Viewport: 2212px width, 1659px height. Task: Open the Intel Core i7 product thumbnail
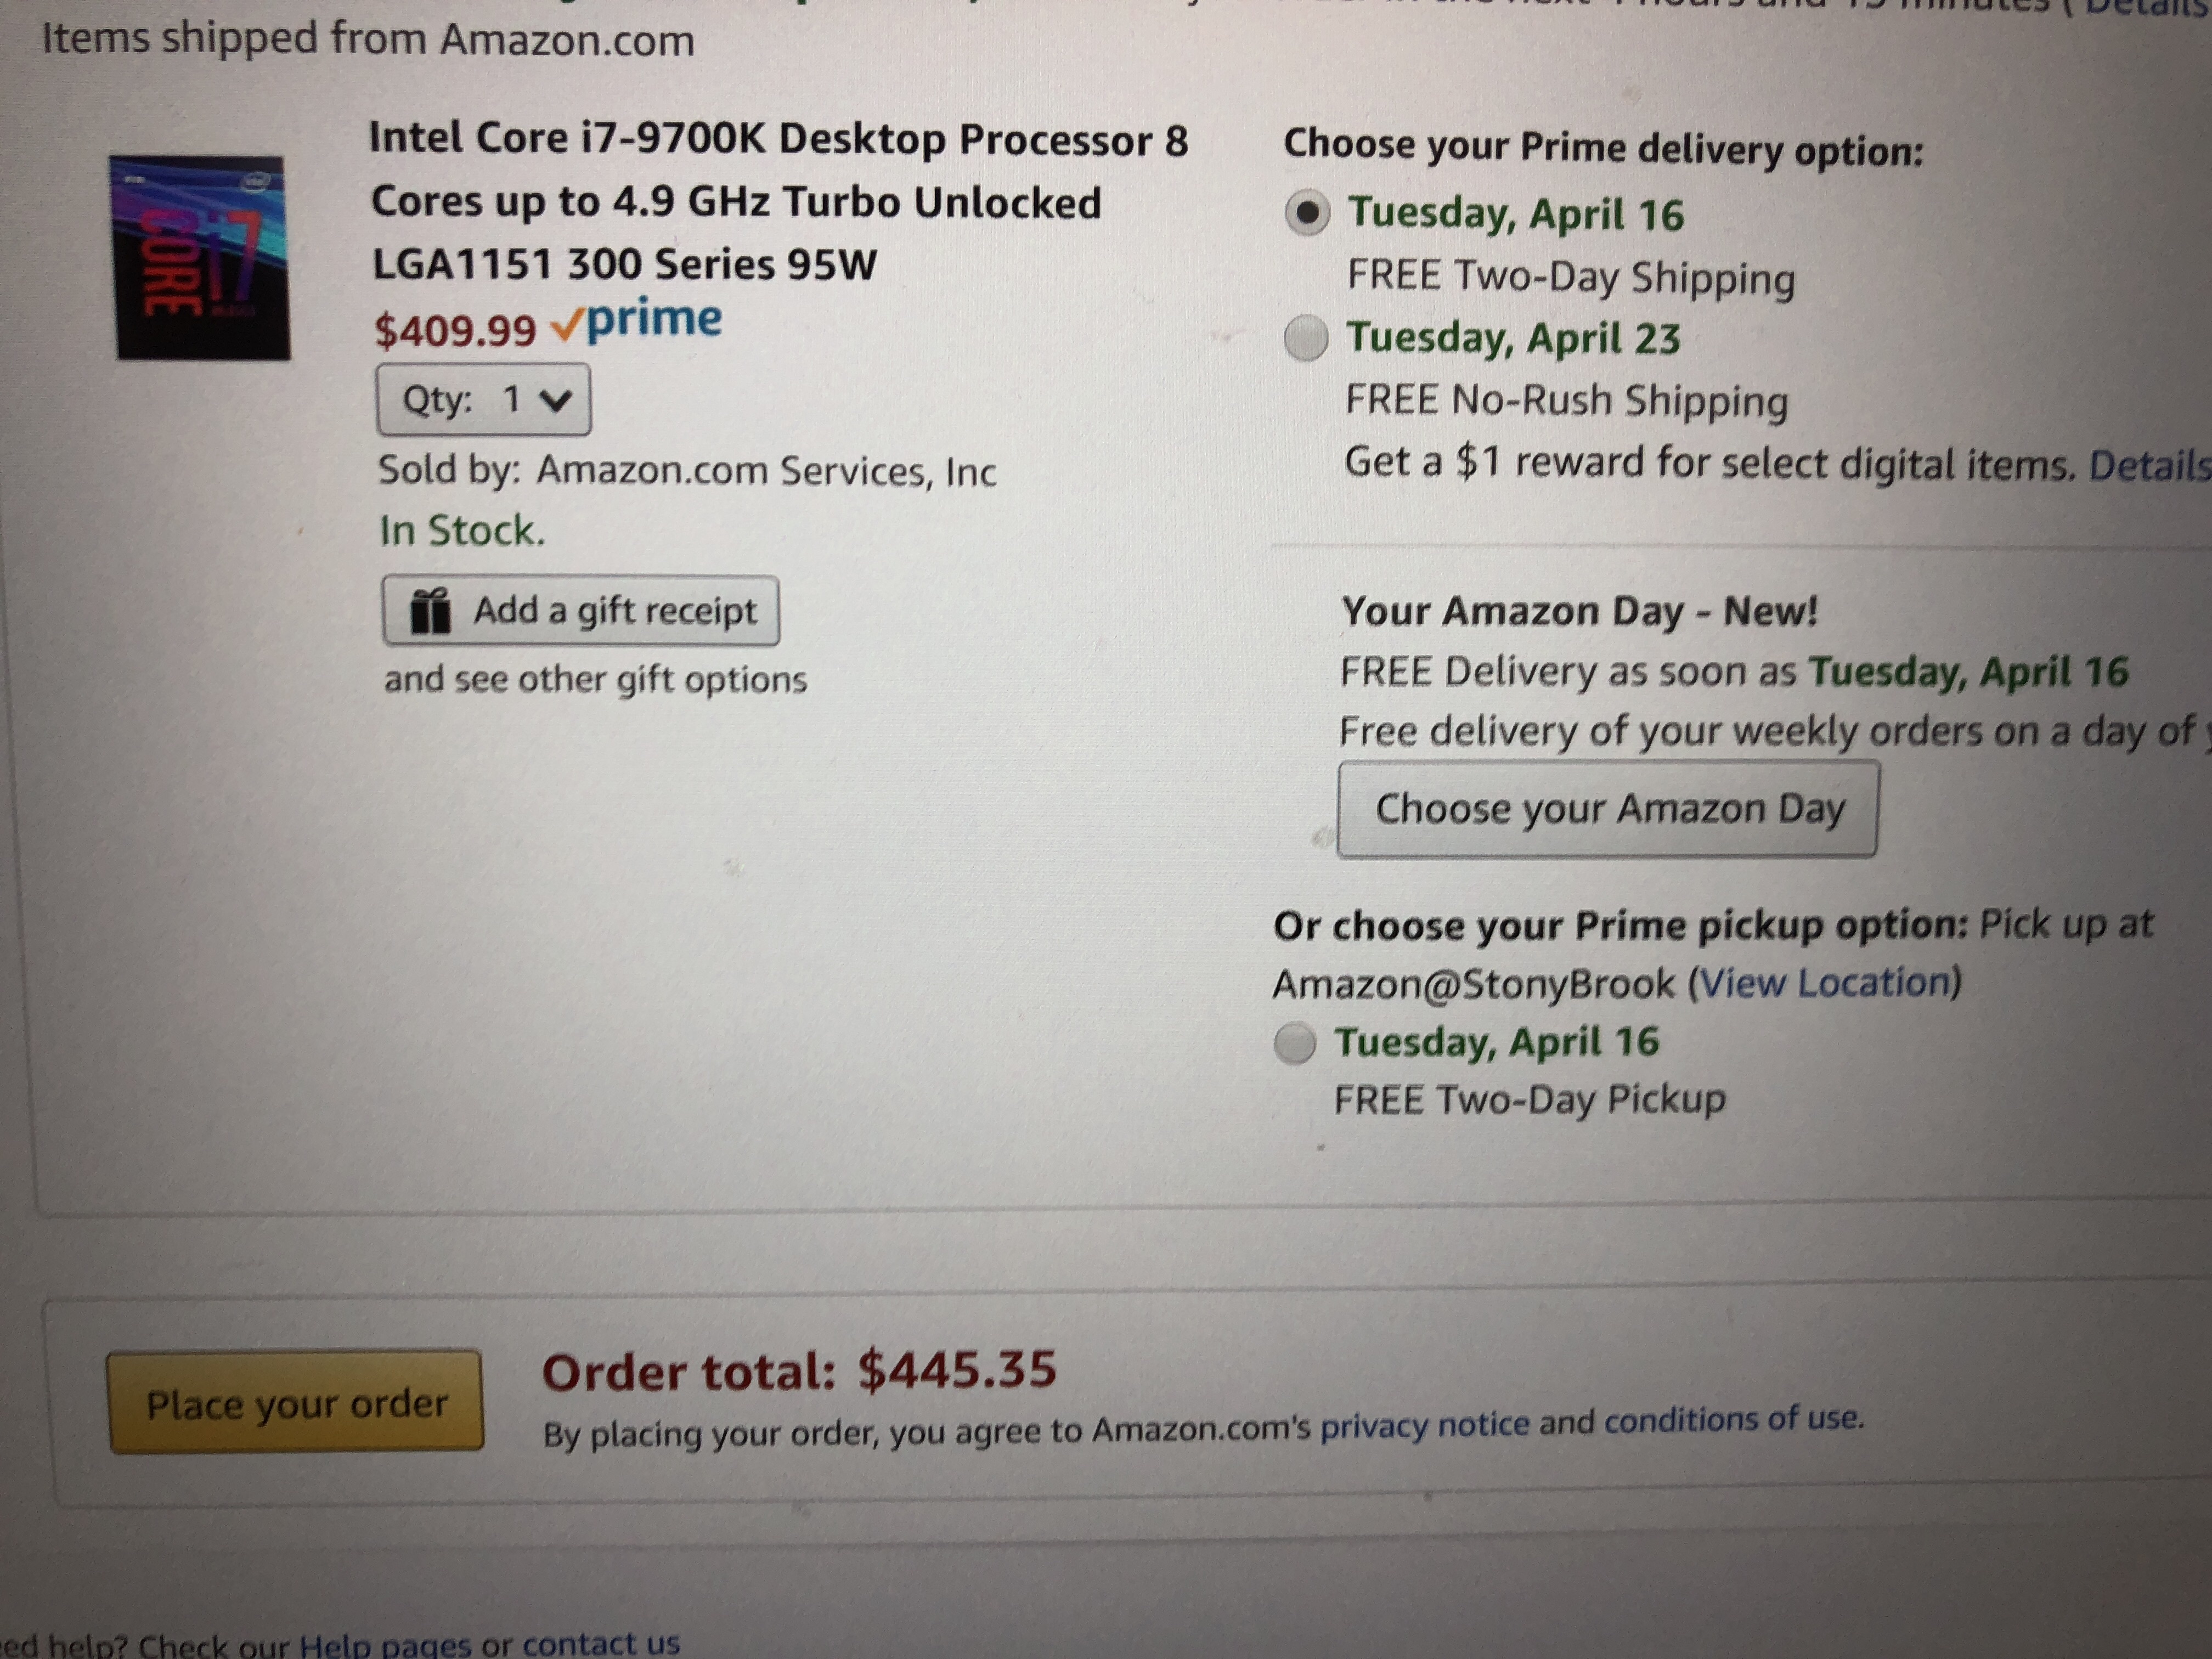201,257
